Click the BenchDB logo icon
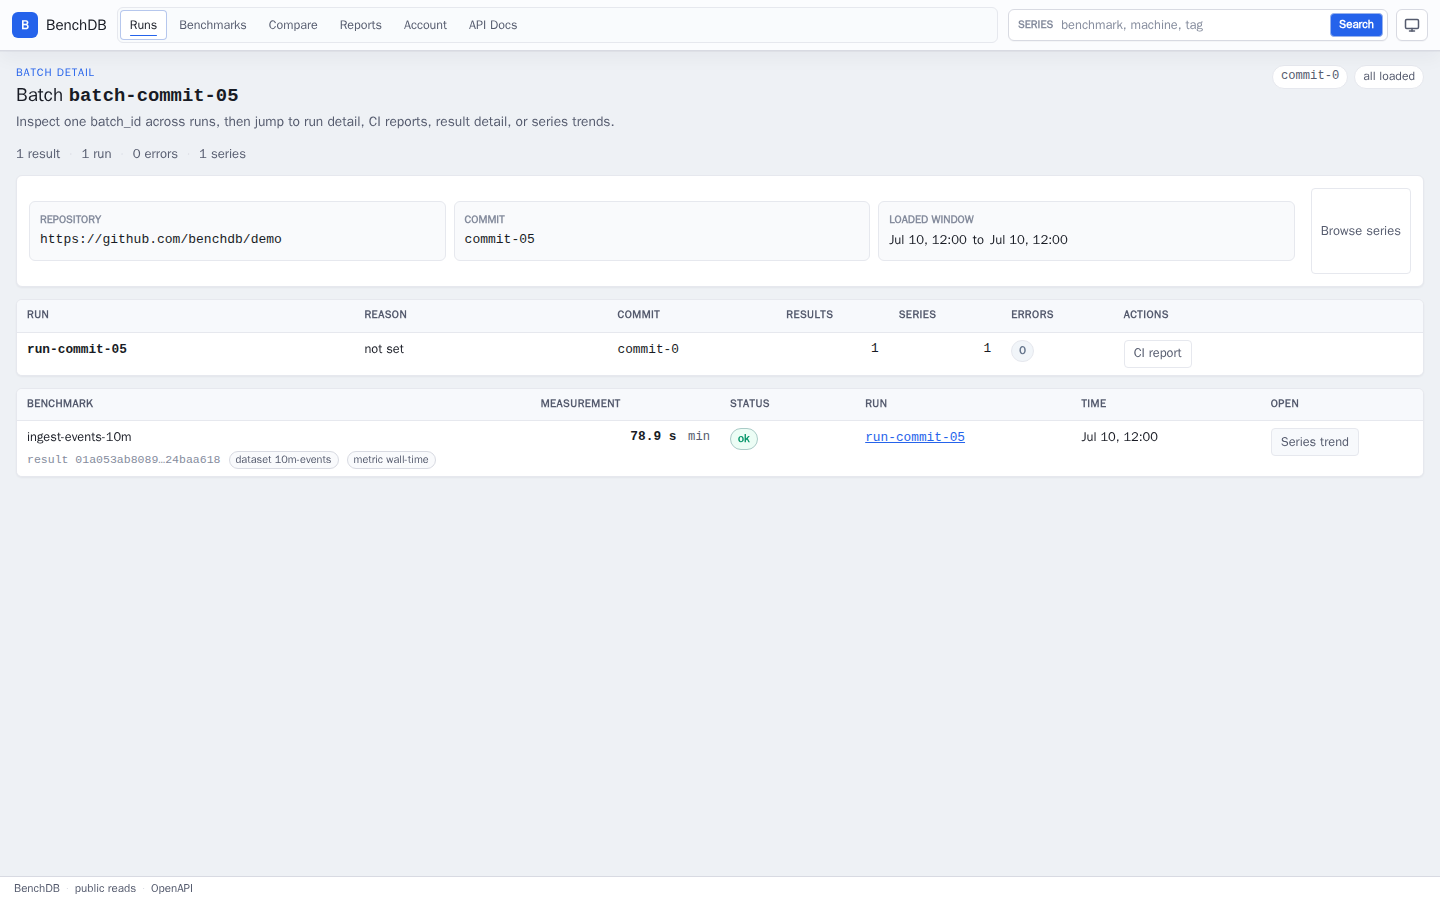1440x900 pixels. click(25, 25)
